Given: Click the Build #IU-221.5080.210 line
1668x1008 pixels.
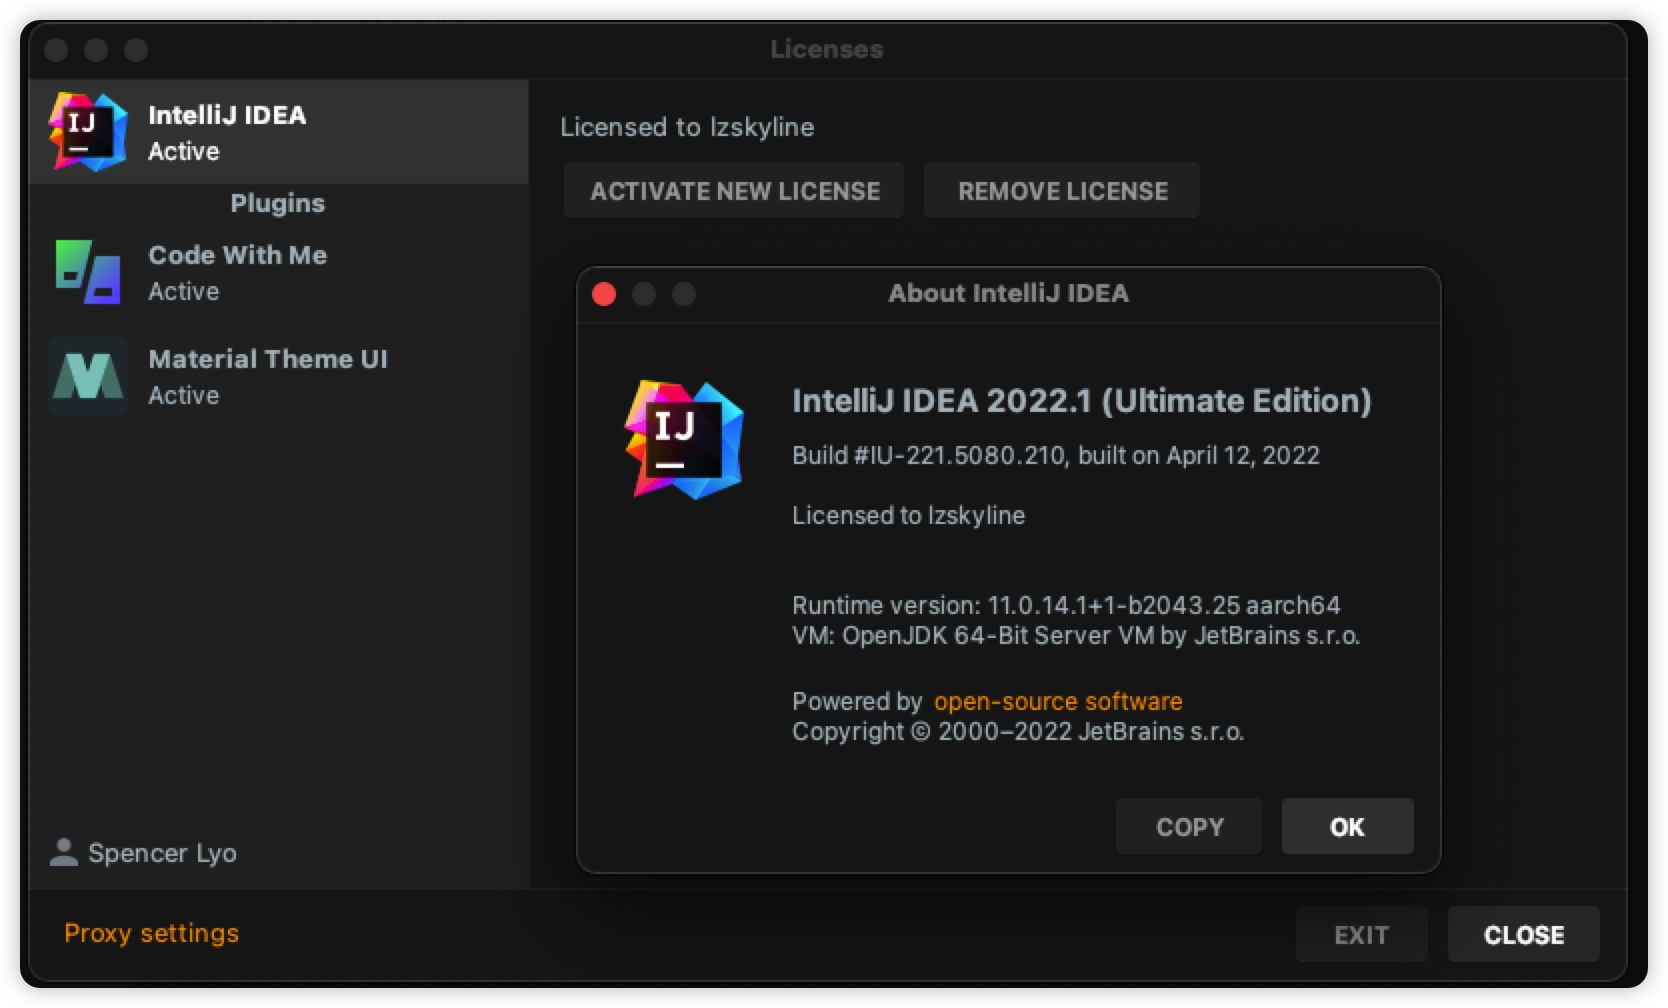Looking at the screenshot, I should click(1055, 455).
